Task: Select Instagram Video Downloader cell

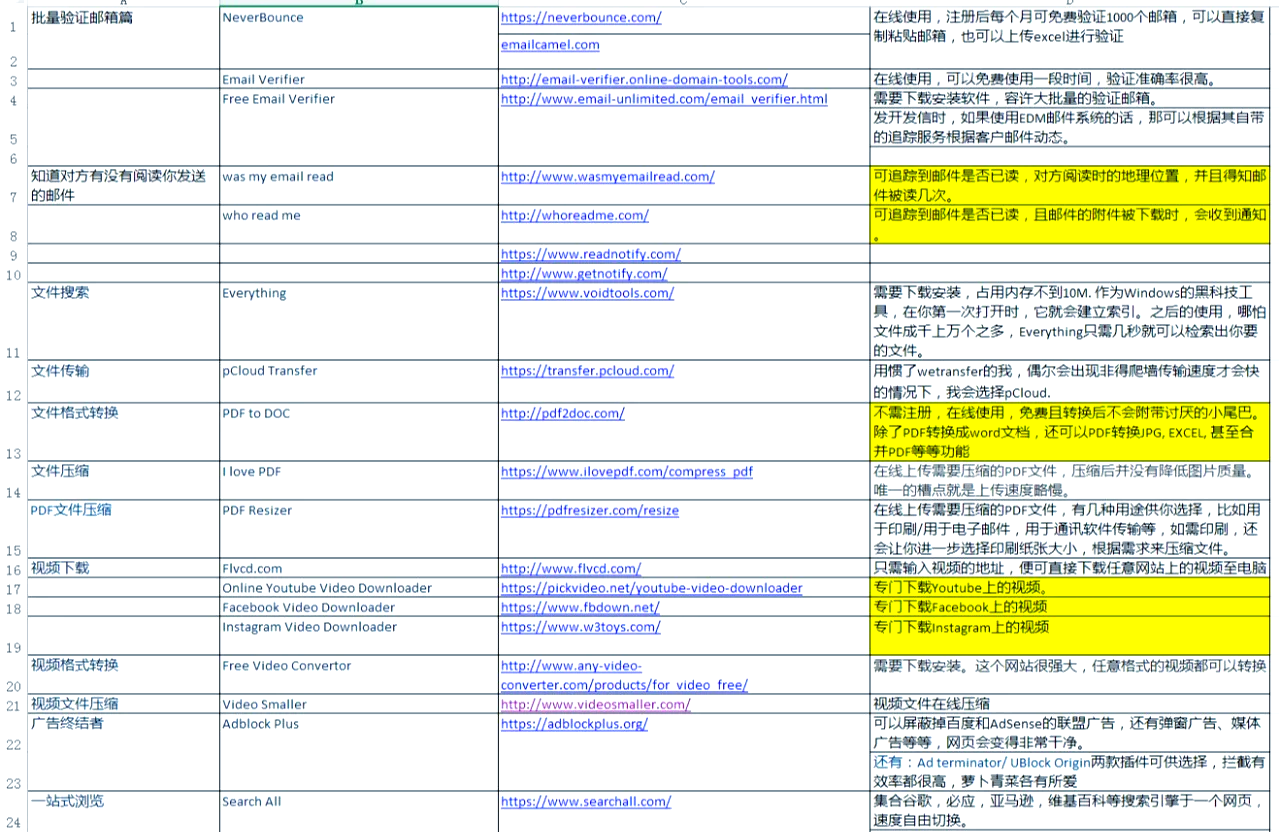Action: 359,637
